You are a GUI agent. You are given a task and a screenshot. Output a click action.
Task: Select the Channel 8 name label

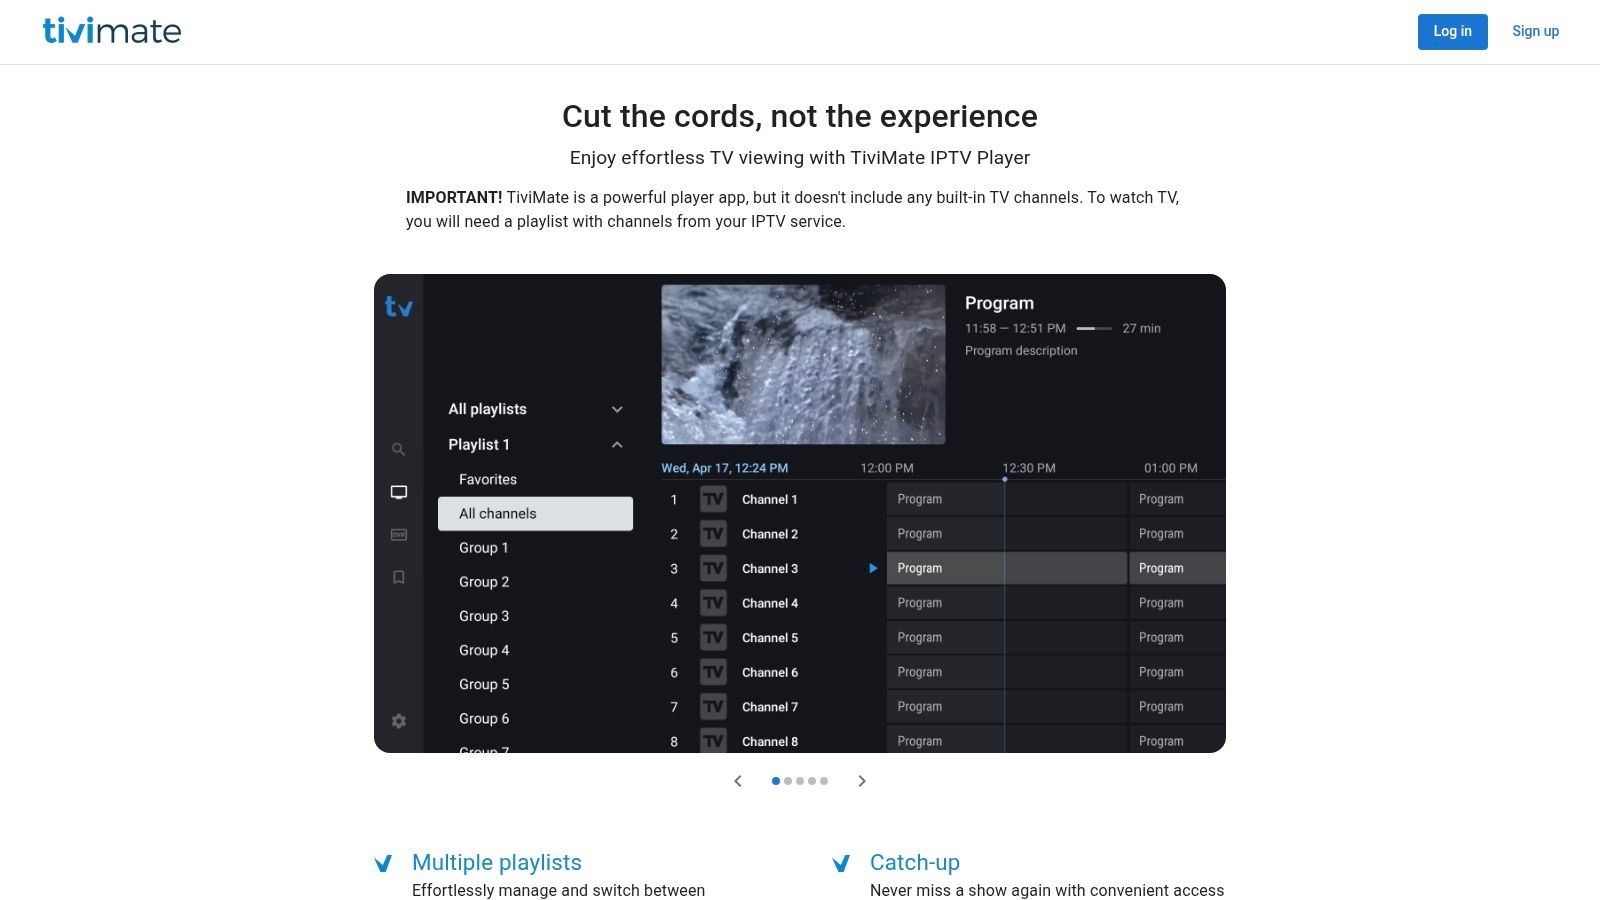coord(770,741)
